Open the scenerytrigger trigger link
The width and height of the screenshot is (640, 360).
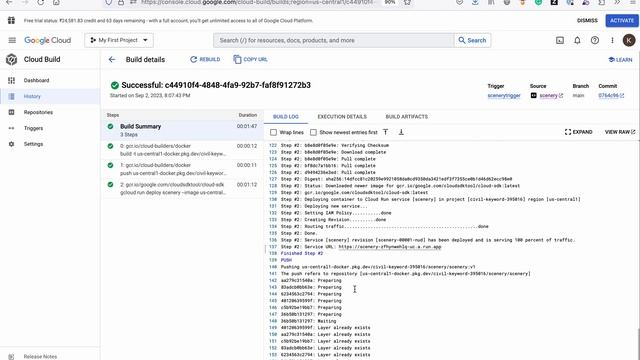[504, 96]
